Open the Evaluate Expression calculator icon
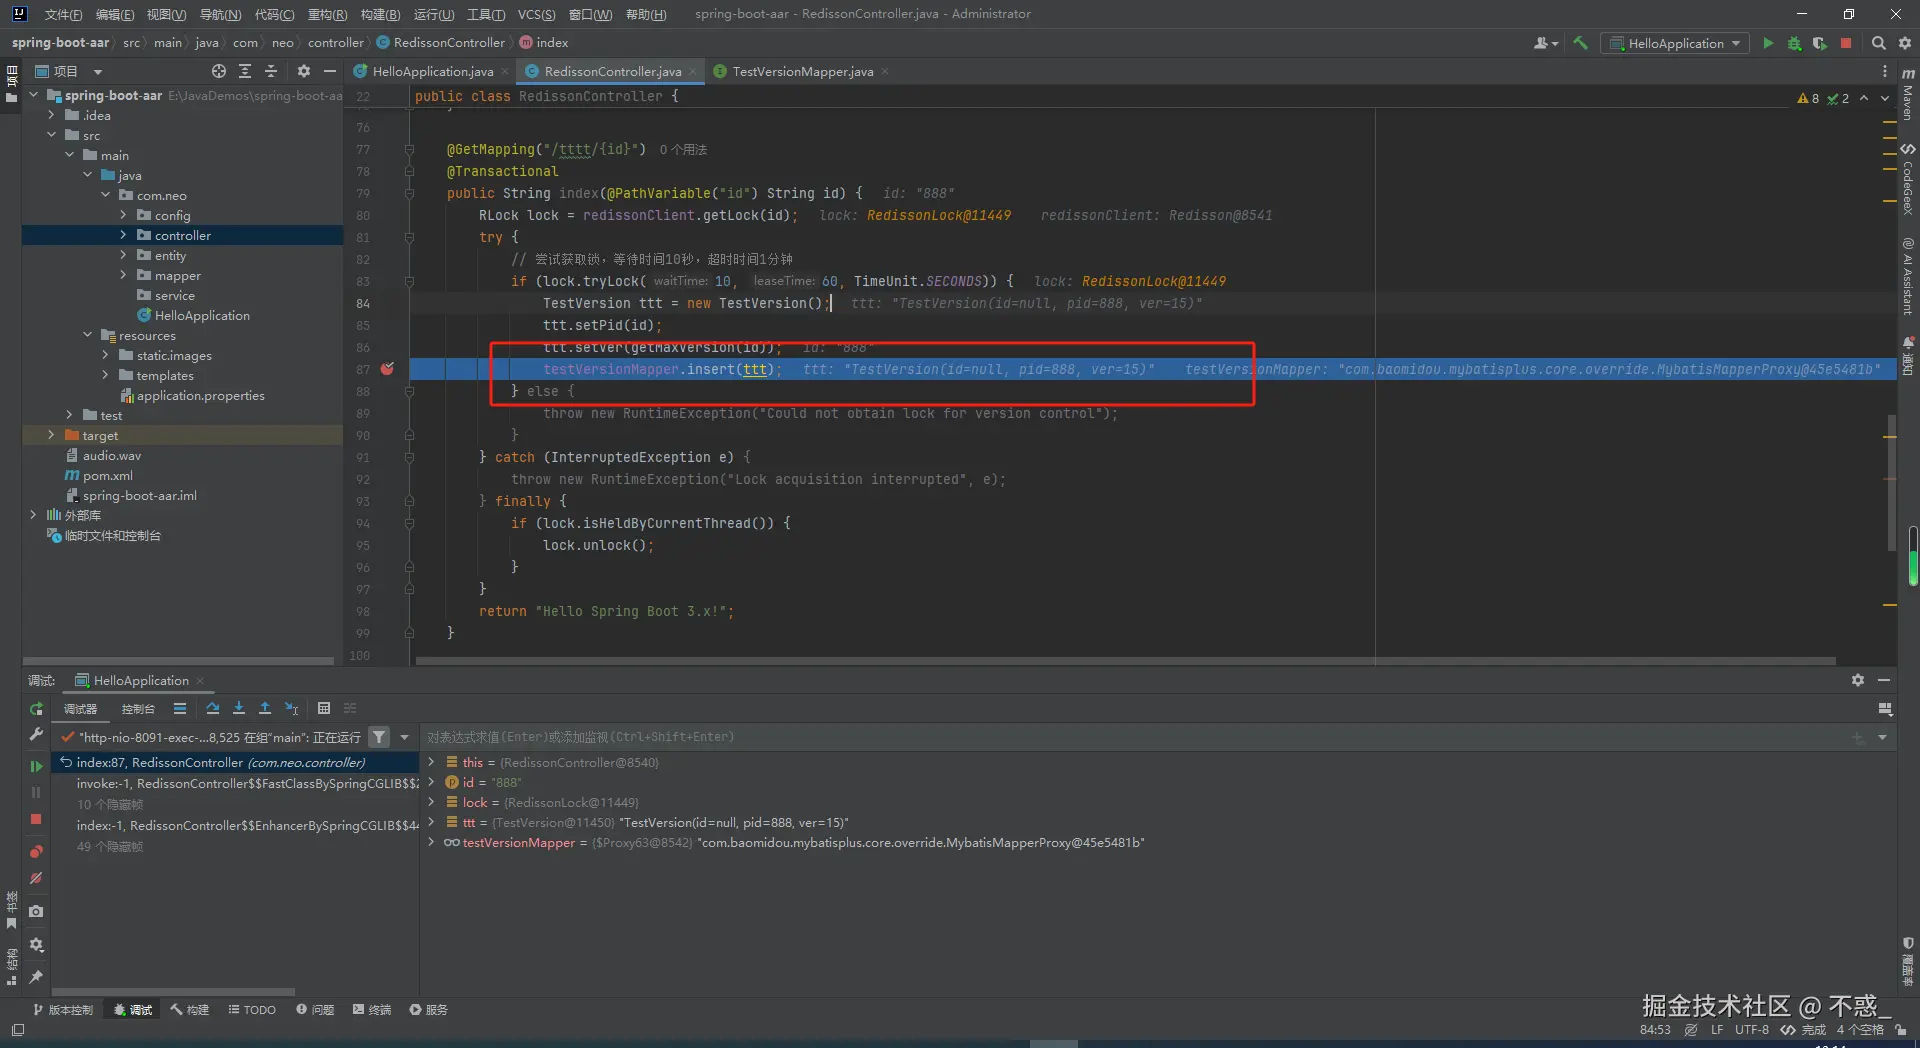The image size is (1920, 1048). click(x=324, y=709)
